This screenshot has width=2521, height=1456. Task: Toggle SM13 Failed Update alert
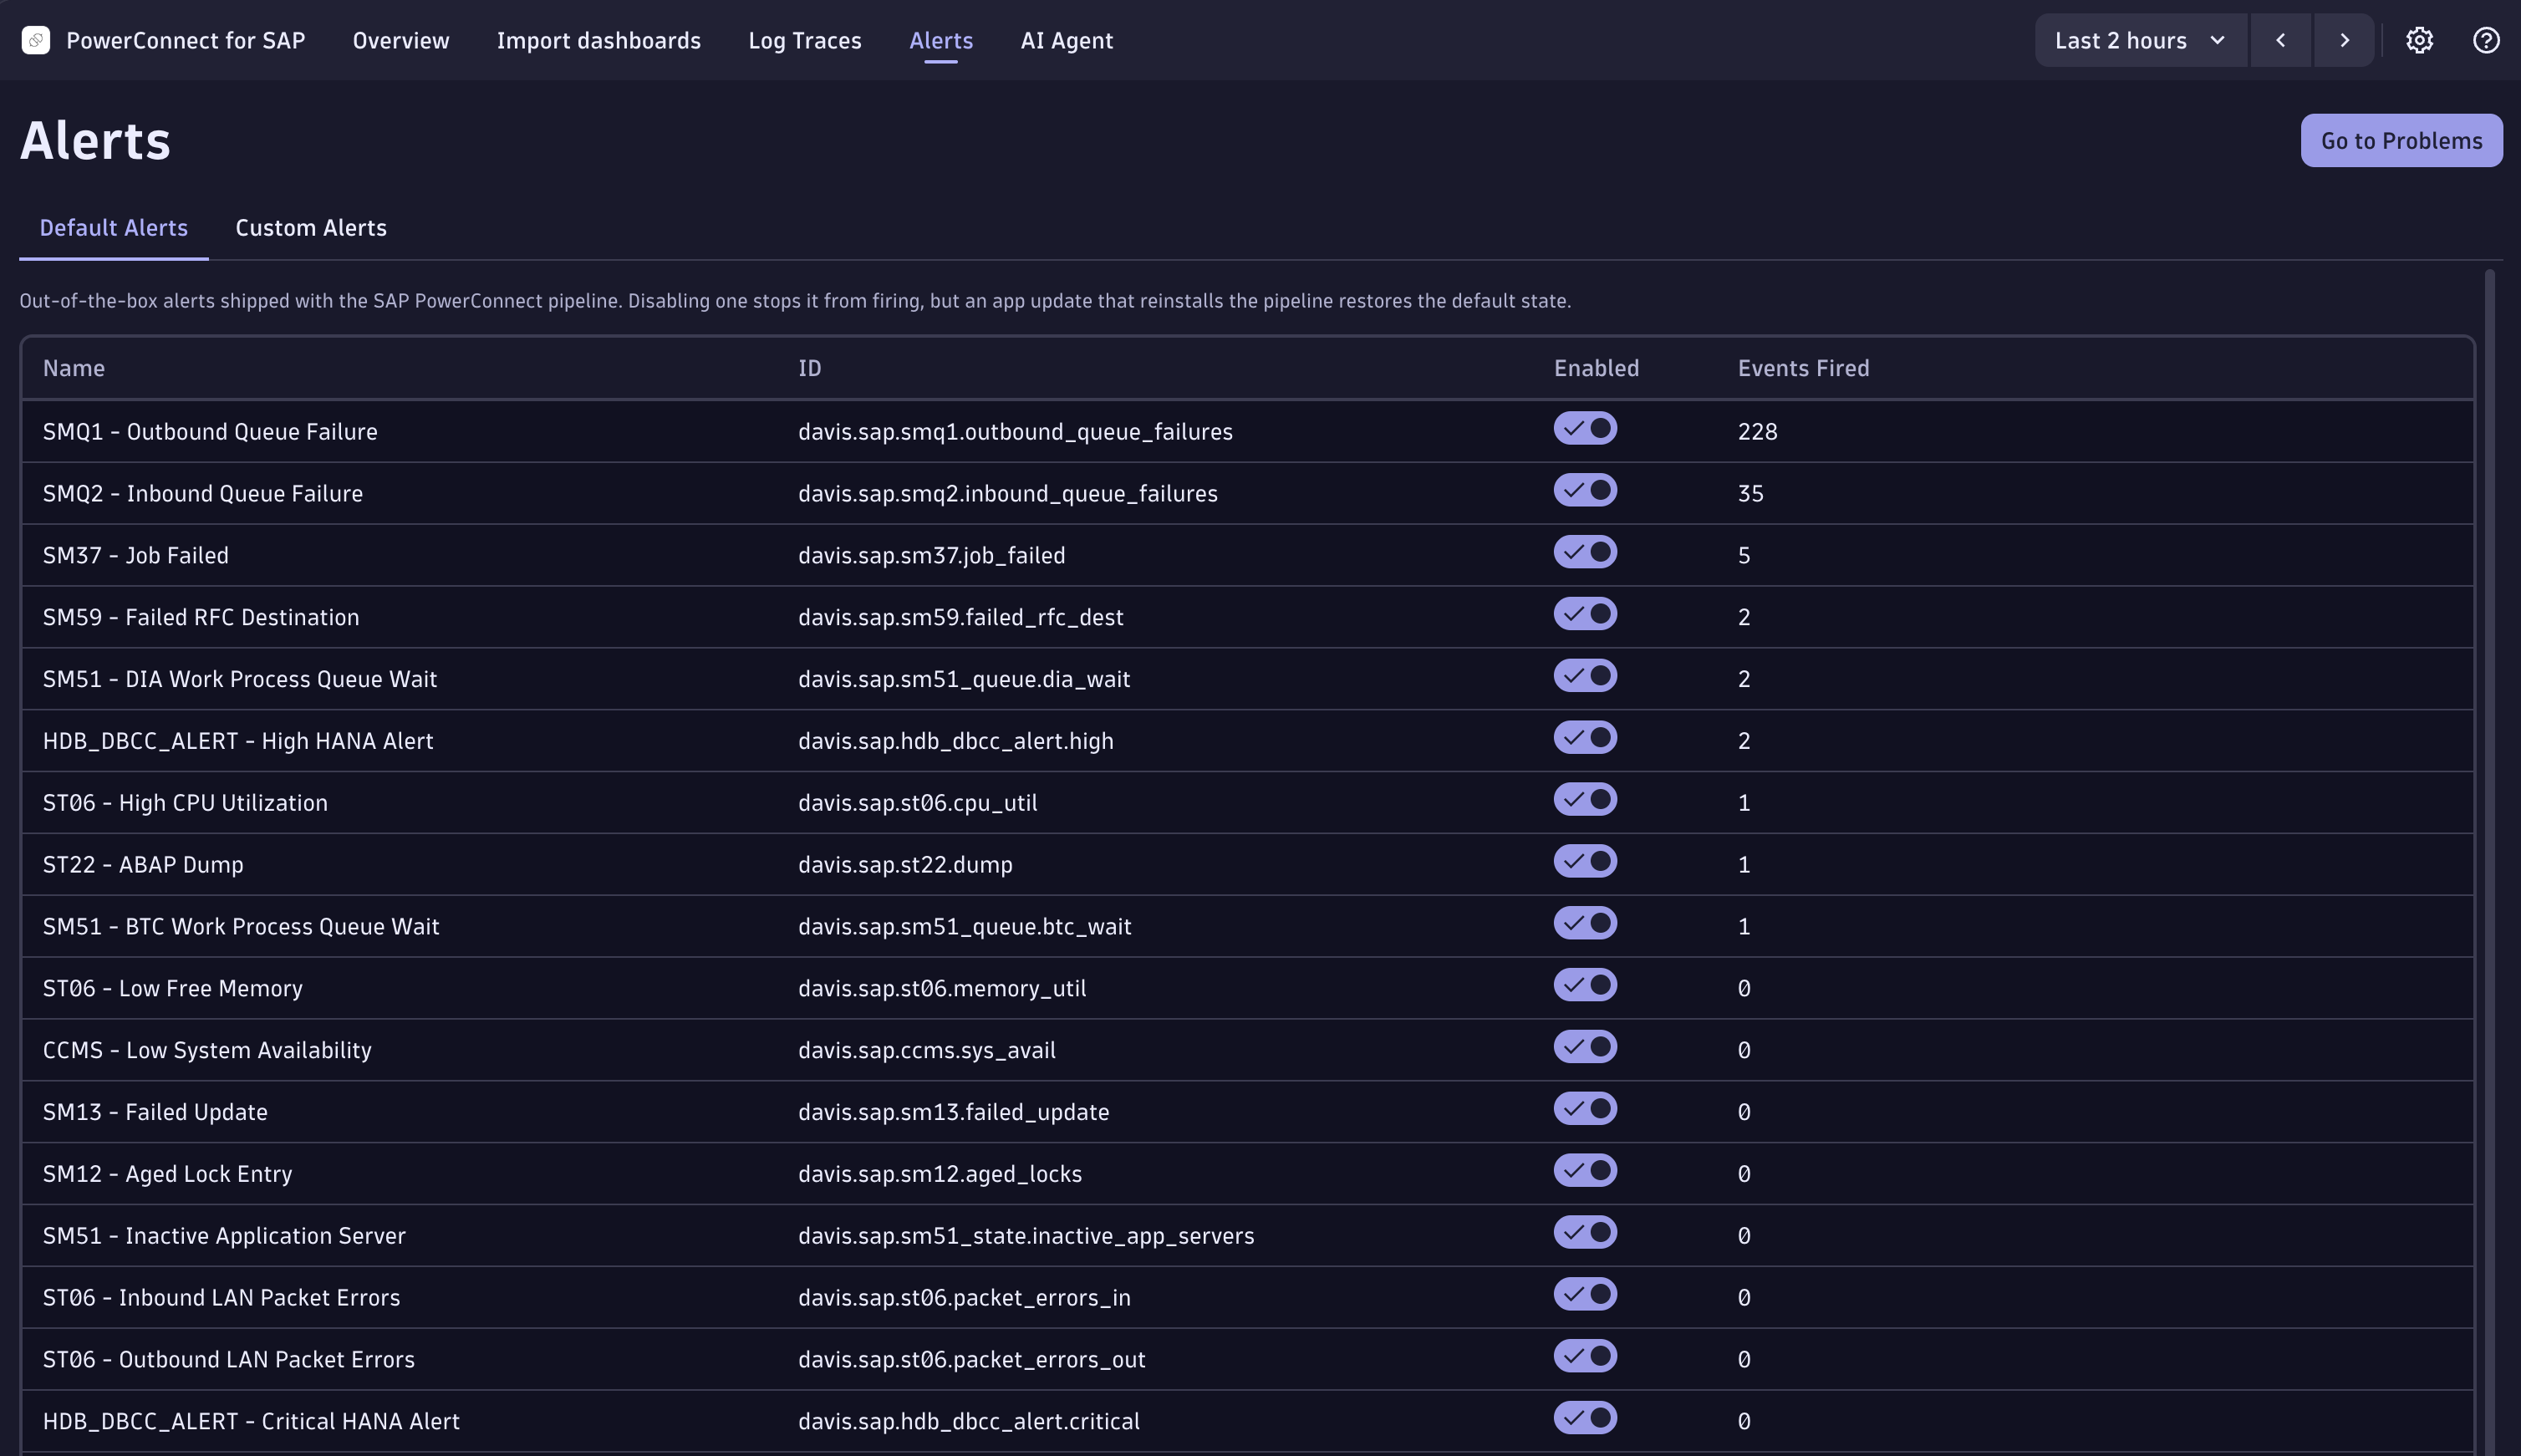pyautogui.click(x=1585, y=1109)
